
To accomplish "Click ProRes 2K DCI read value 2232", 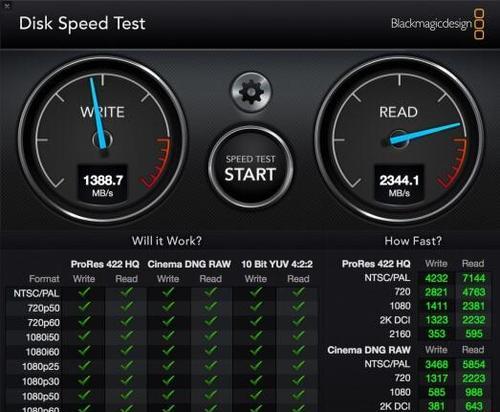I will click(474, 320).
